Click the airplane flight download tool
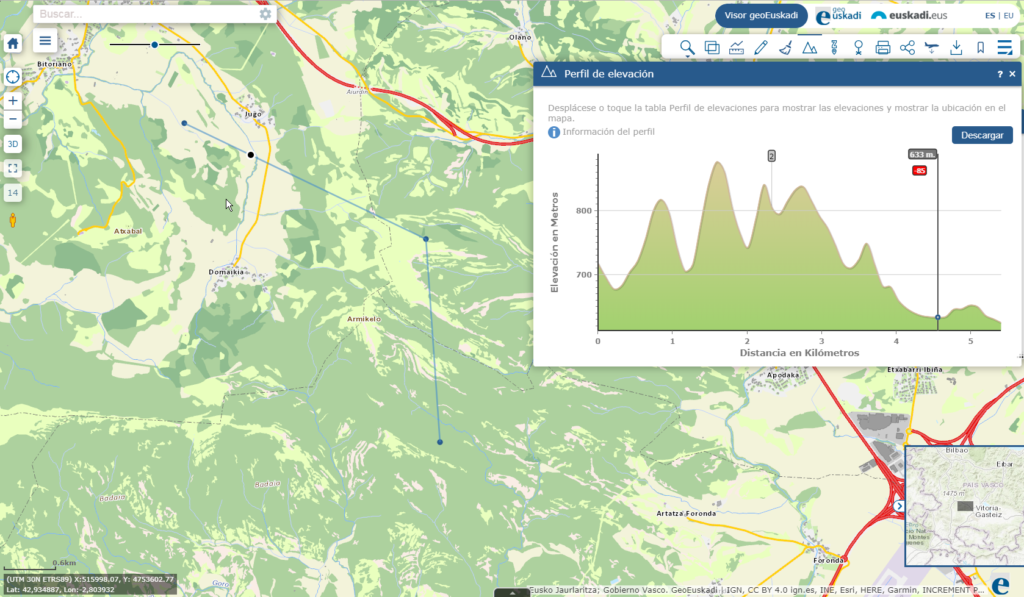The width and height of the screenshot is (1024, 597). coord(931,48)
